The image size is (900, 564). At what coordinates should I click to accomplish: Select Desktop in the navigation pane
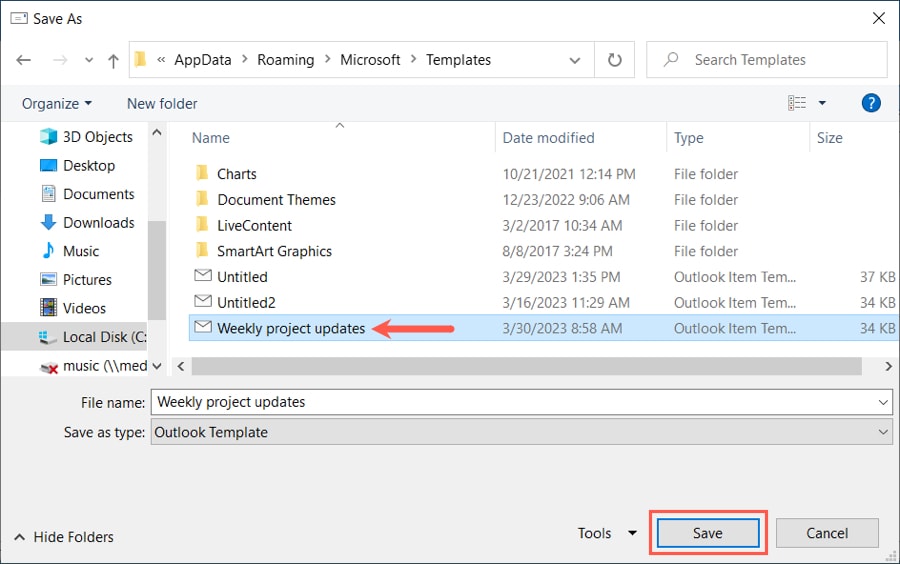pos(77,165)
